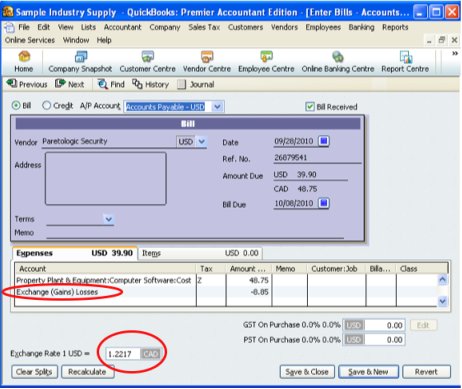Click Clear Splits button
The width and height of the screenshot is (462, 389).
click(x=34, y=372)
